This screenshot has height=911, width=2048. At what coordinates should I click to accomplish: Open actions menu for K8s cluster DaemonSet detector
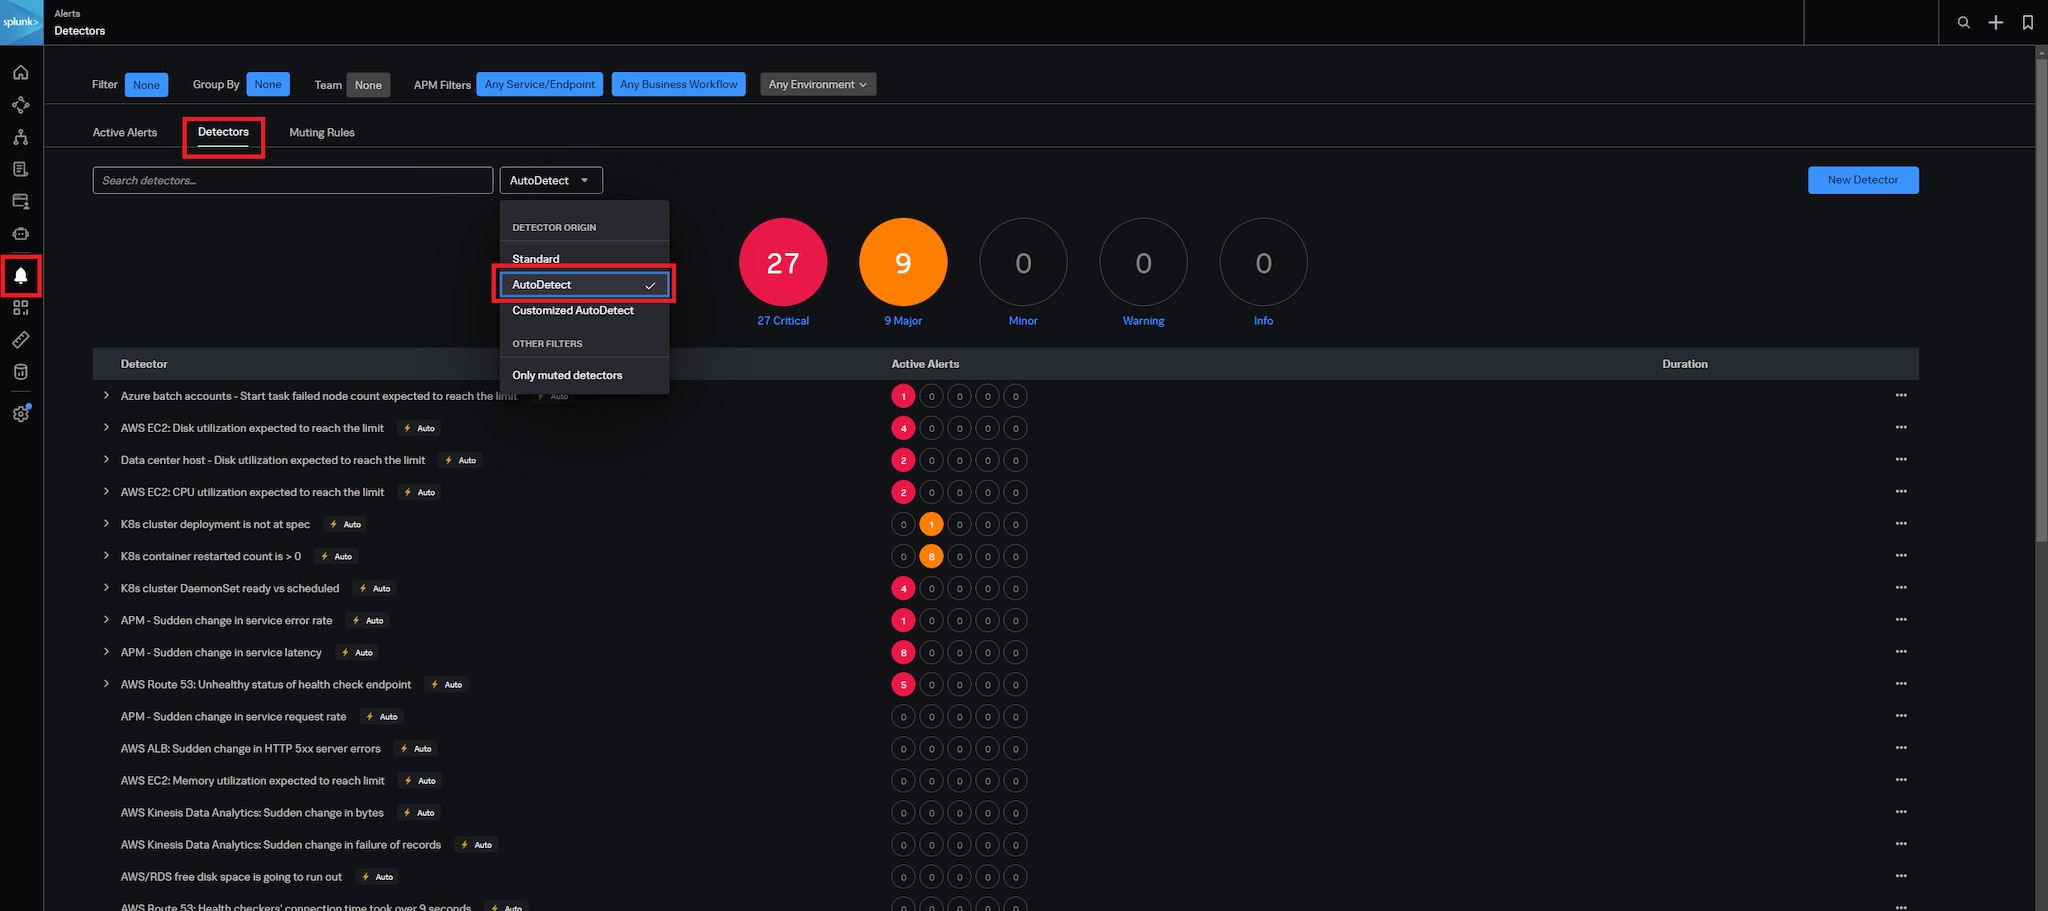point(1901,587)
